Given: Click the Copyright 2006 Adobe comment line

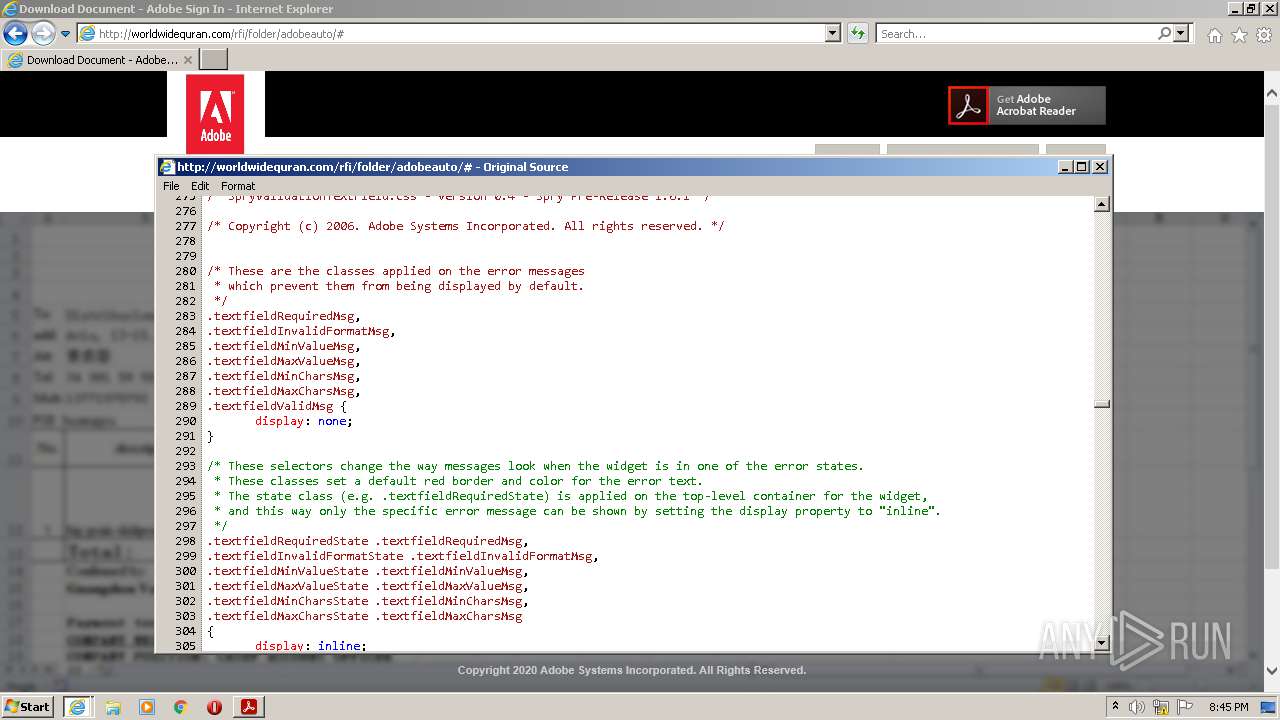Looking at the screenshot, I should pos(466,226).
